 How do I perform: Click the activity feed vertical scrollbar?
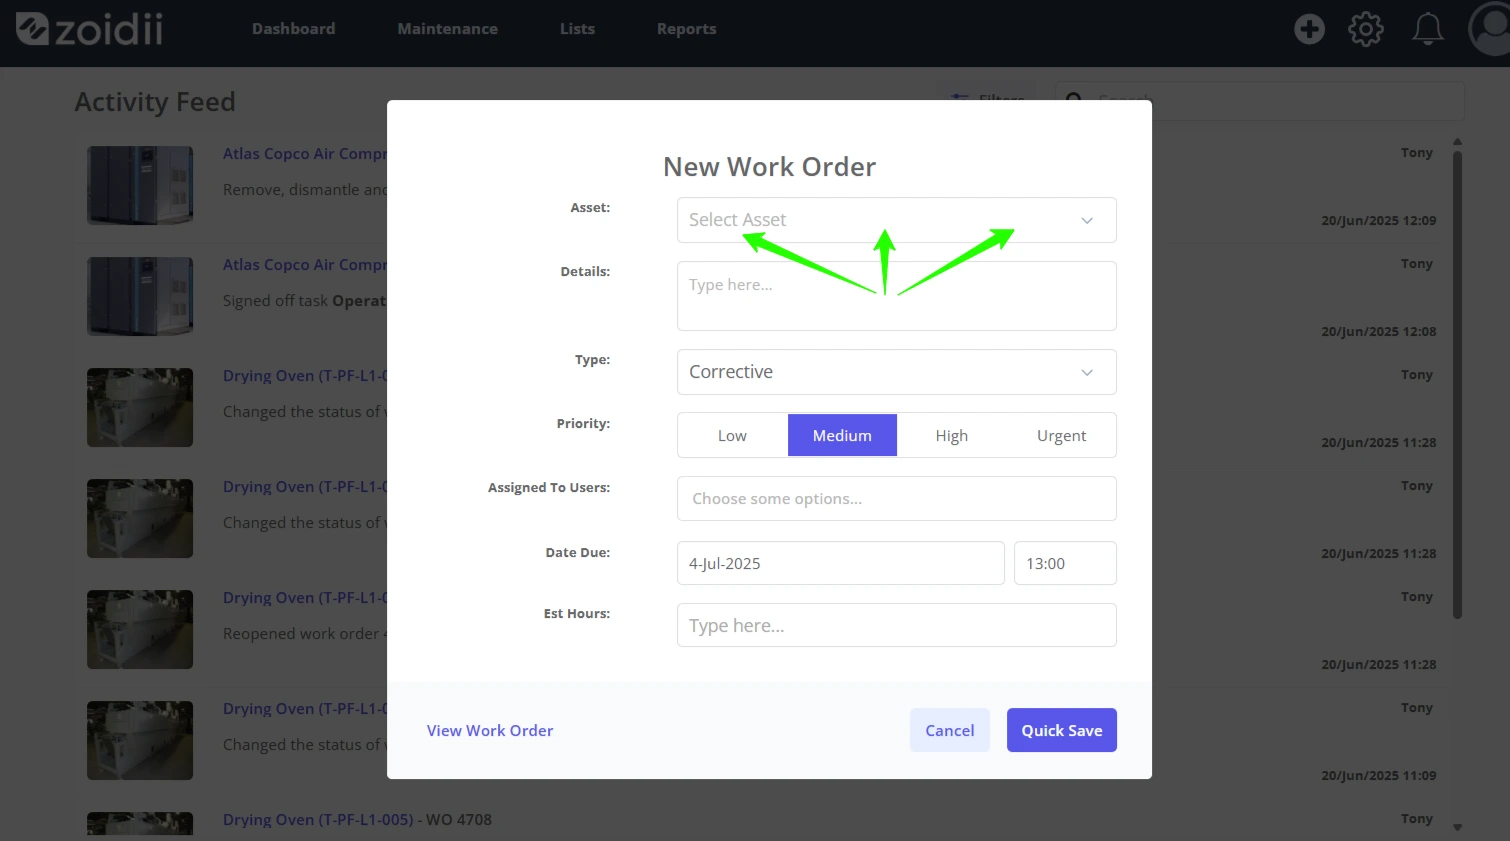click(x=1457, y=385)
